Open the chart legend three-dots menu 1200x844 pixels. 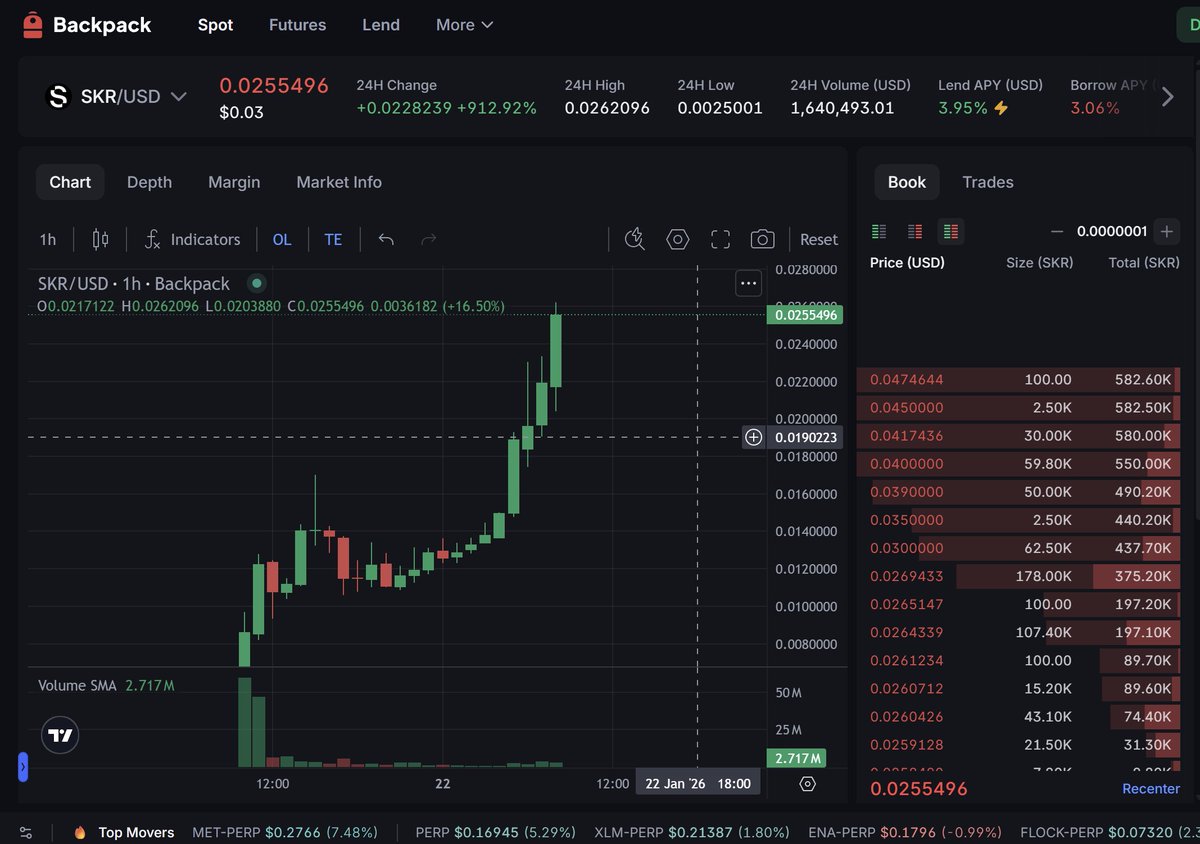(x=748, y=284)
